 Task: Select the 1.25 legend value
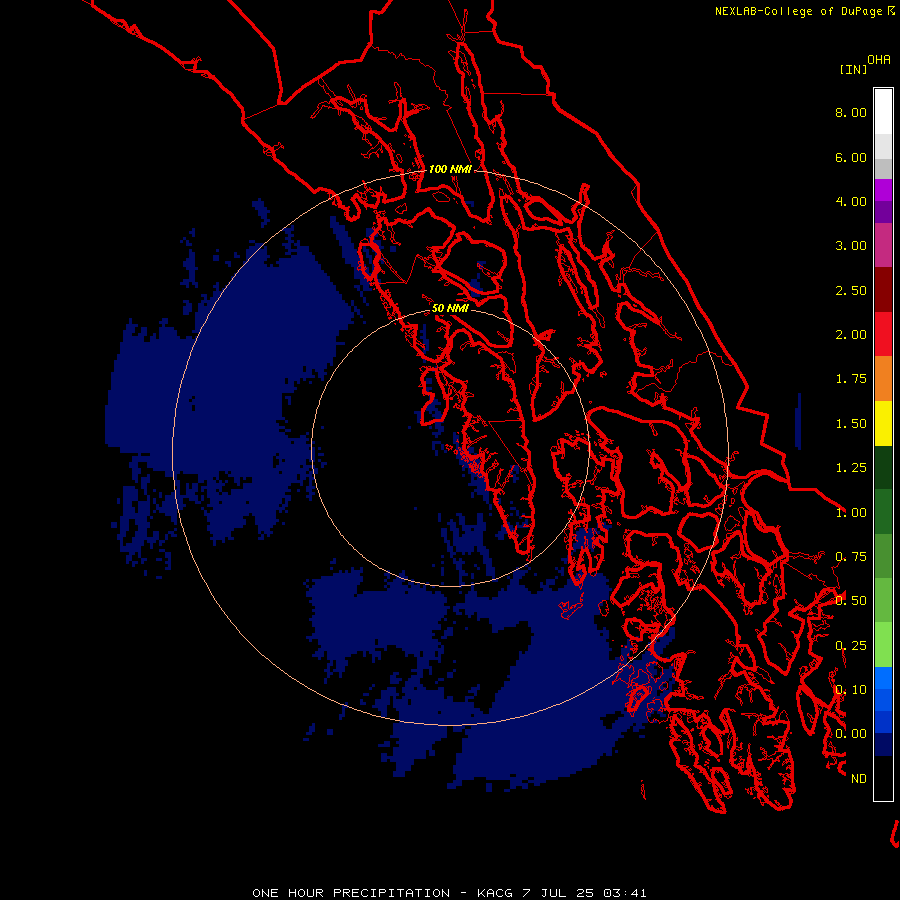pyautogui.click(x=851, y=468)
